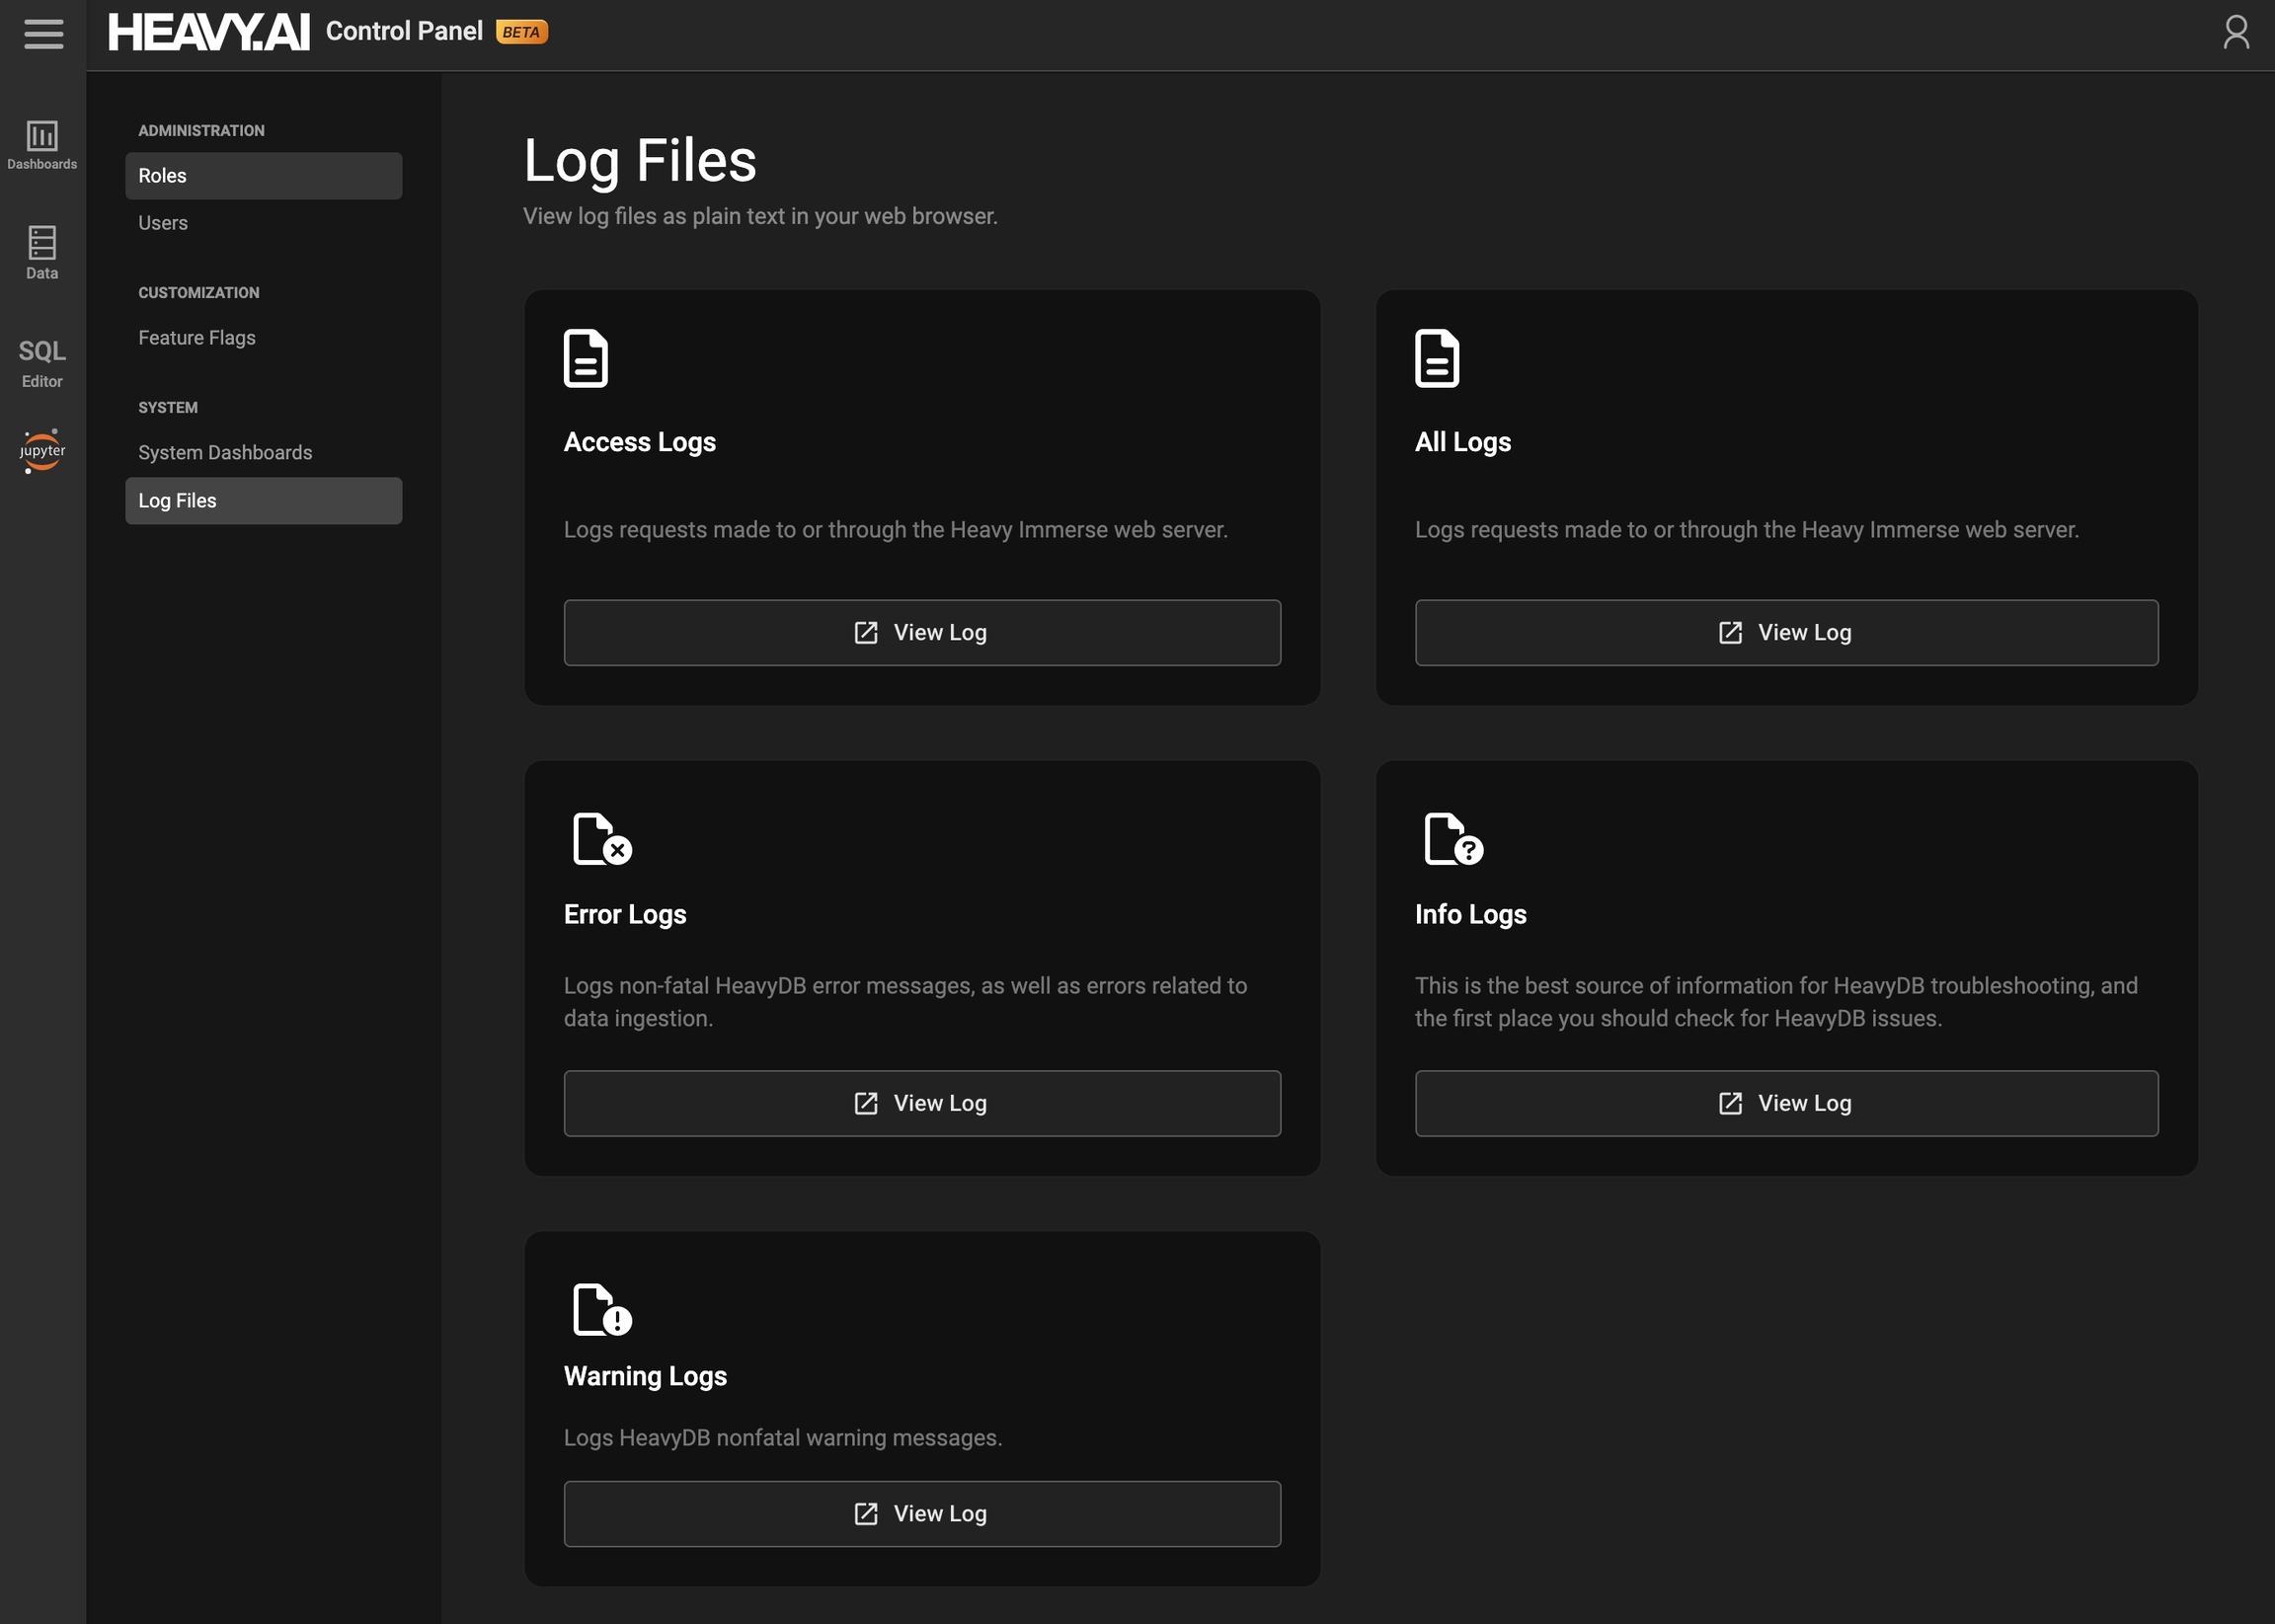Open View Log under All Logs
This screenshot has height=1624, width=2275.
(1785, 633)
